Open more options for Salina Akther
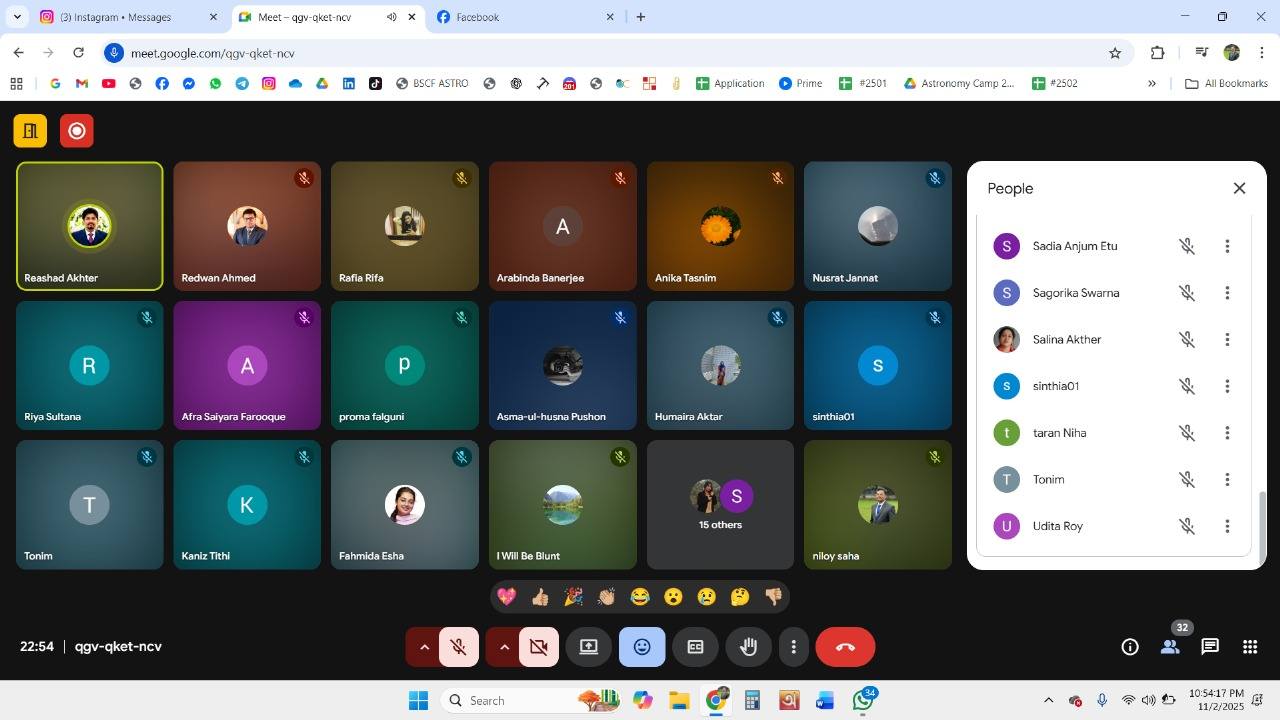This screenshot has height=720, width=1280. [x=1227, y=339]
